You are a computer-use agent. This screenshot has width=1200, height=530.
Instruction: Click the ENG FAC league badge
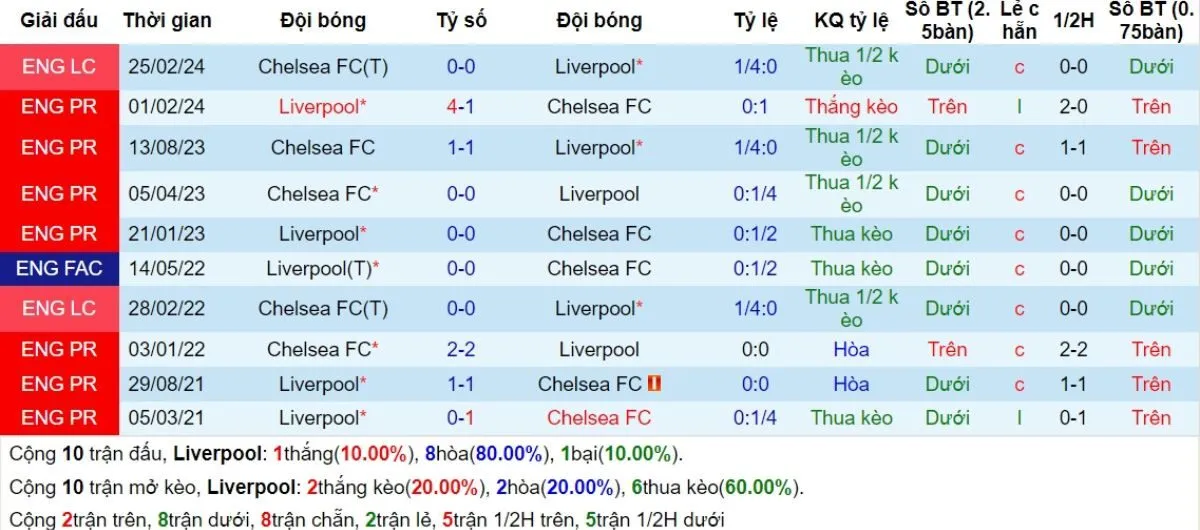(58, 268)
